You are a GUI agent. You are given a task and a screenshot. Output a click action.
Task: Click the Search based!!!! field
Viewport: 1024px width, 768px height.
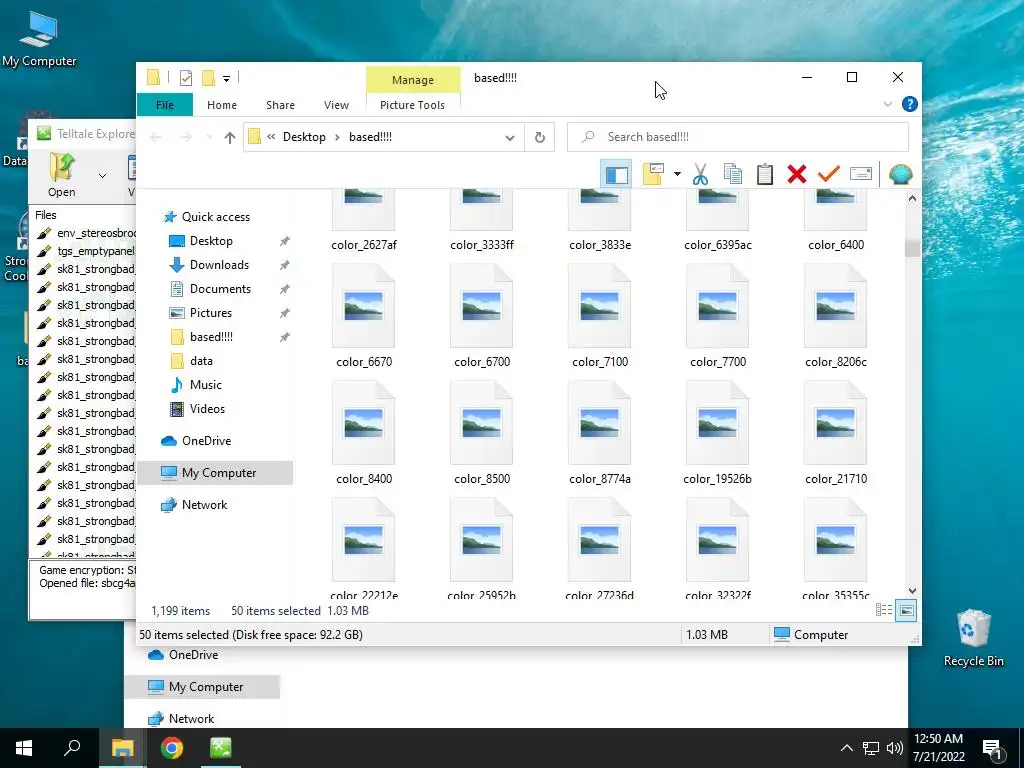click(737, 137)
